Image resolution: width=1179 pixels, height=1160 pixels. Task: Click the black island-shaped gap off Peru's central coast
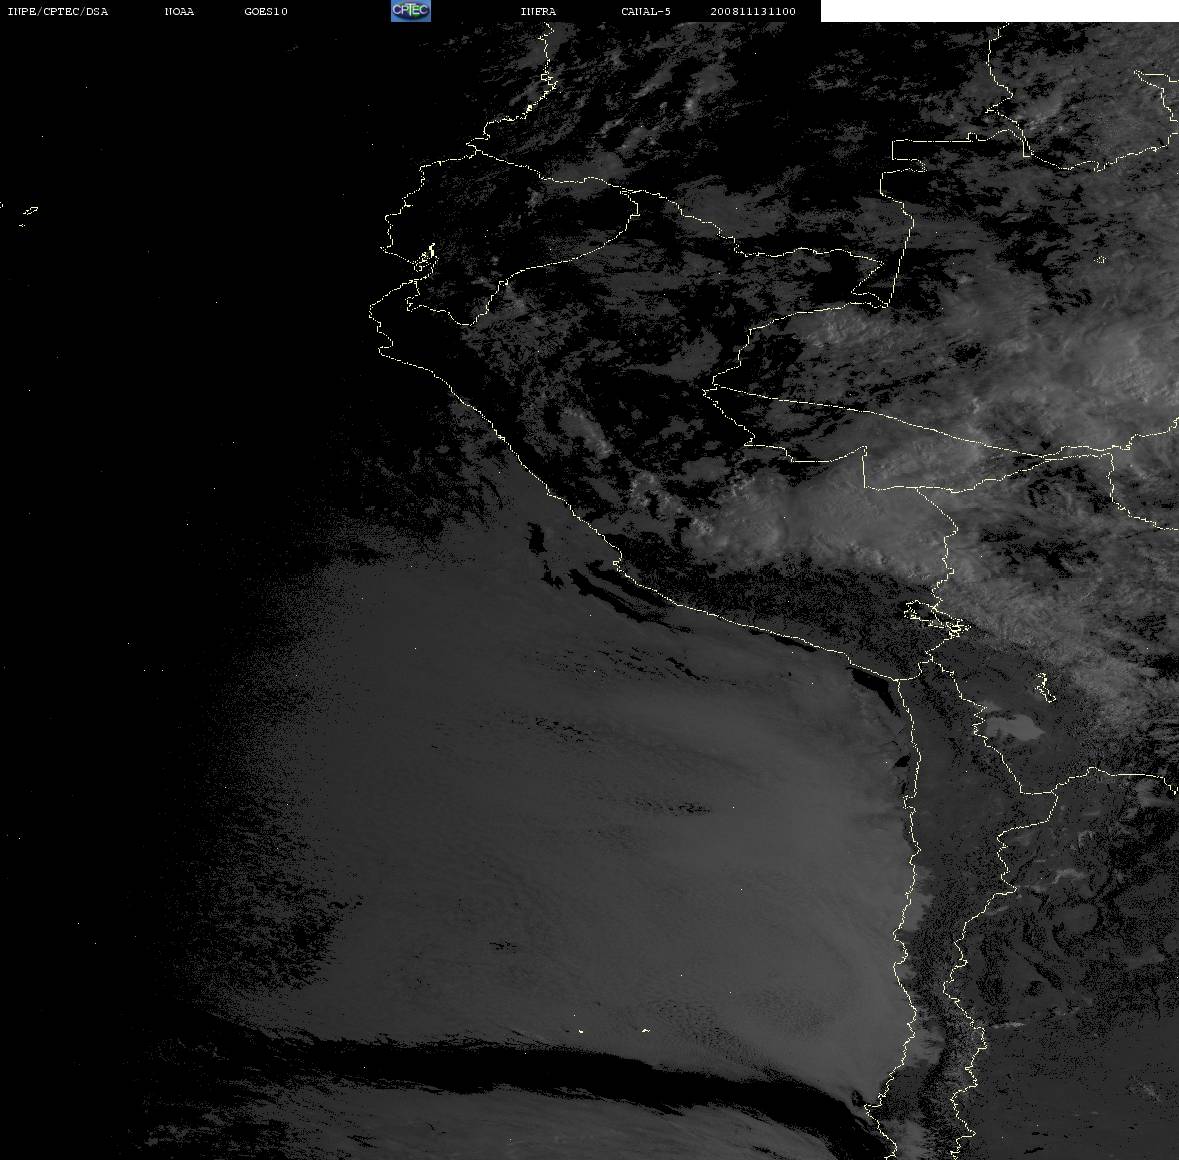[535, 538]
